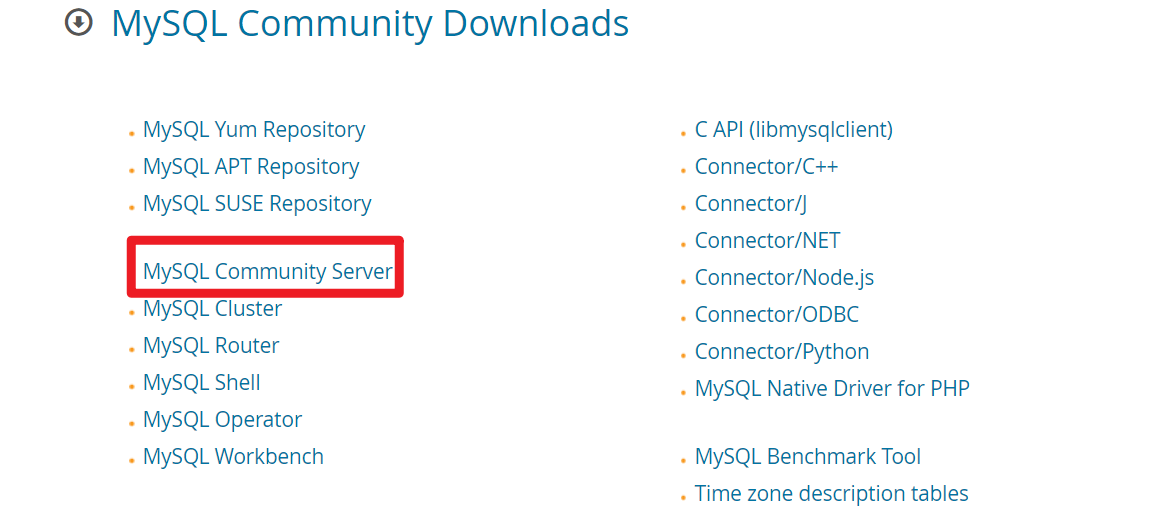Open MySQL Shell link
1169x512 pixels.
point(202,383)
